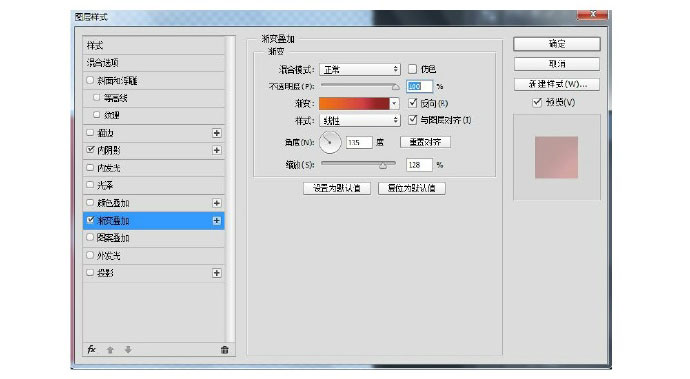690x379 pixels.
Task: Click the 重置对齐 button
Action: click(x=426, y=142)
